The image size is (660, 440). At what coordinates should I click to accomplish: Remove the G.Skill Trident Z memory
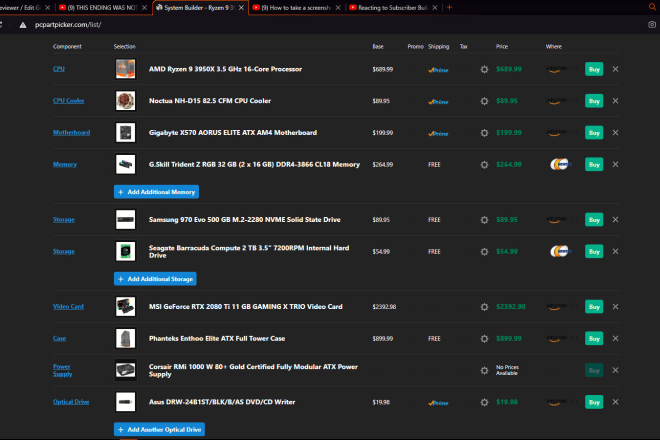click(x=615, y=164)
